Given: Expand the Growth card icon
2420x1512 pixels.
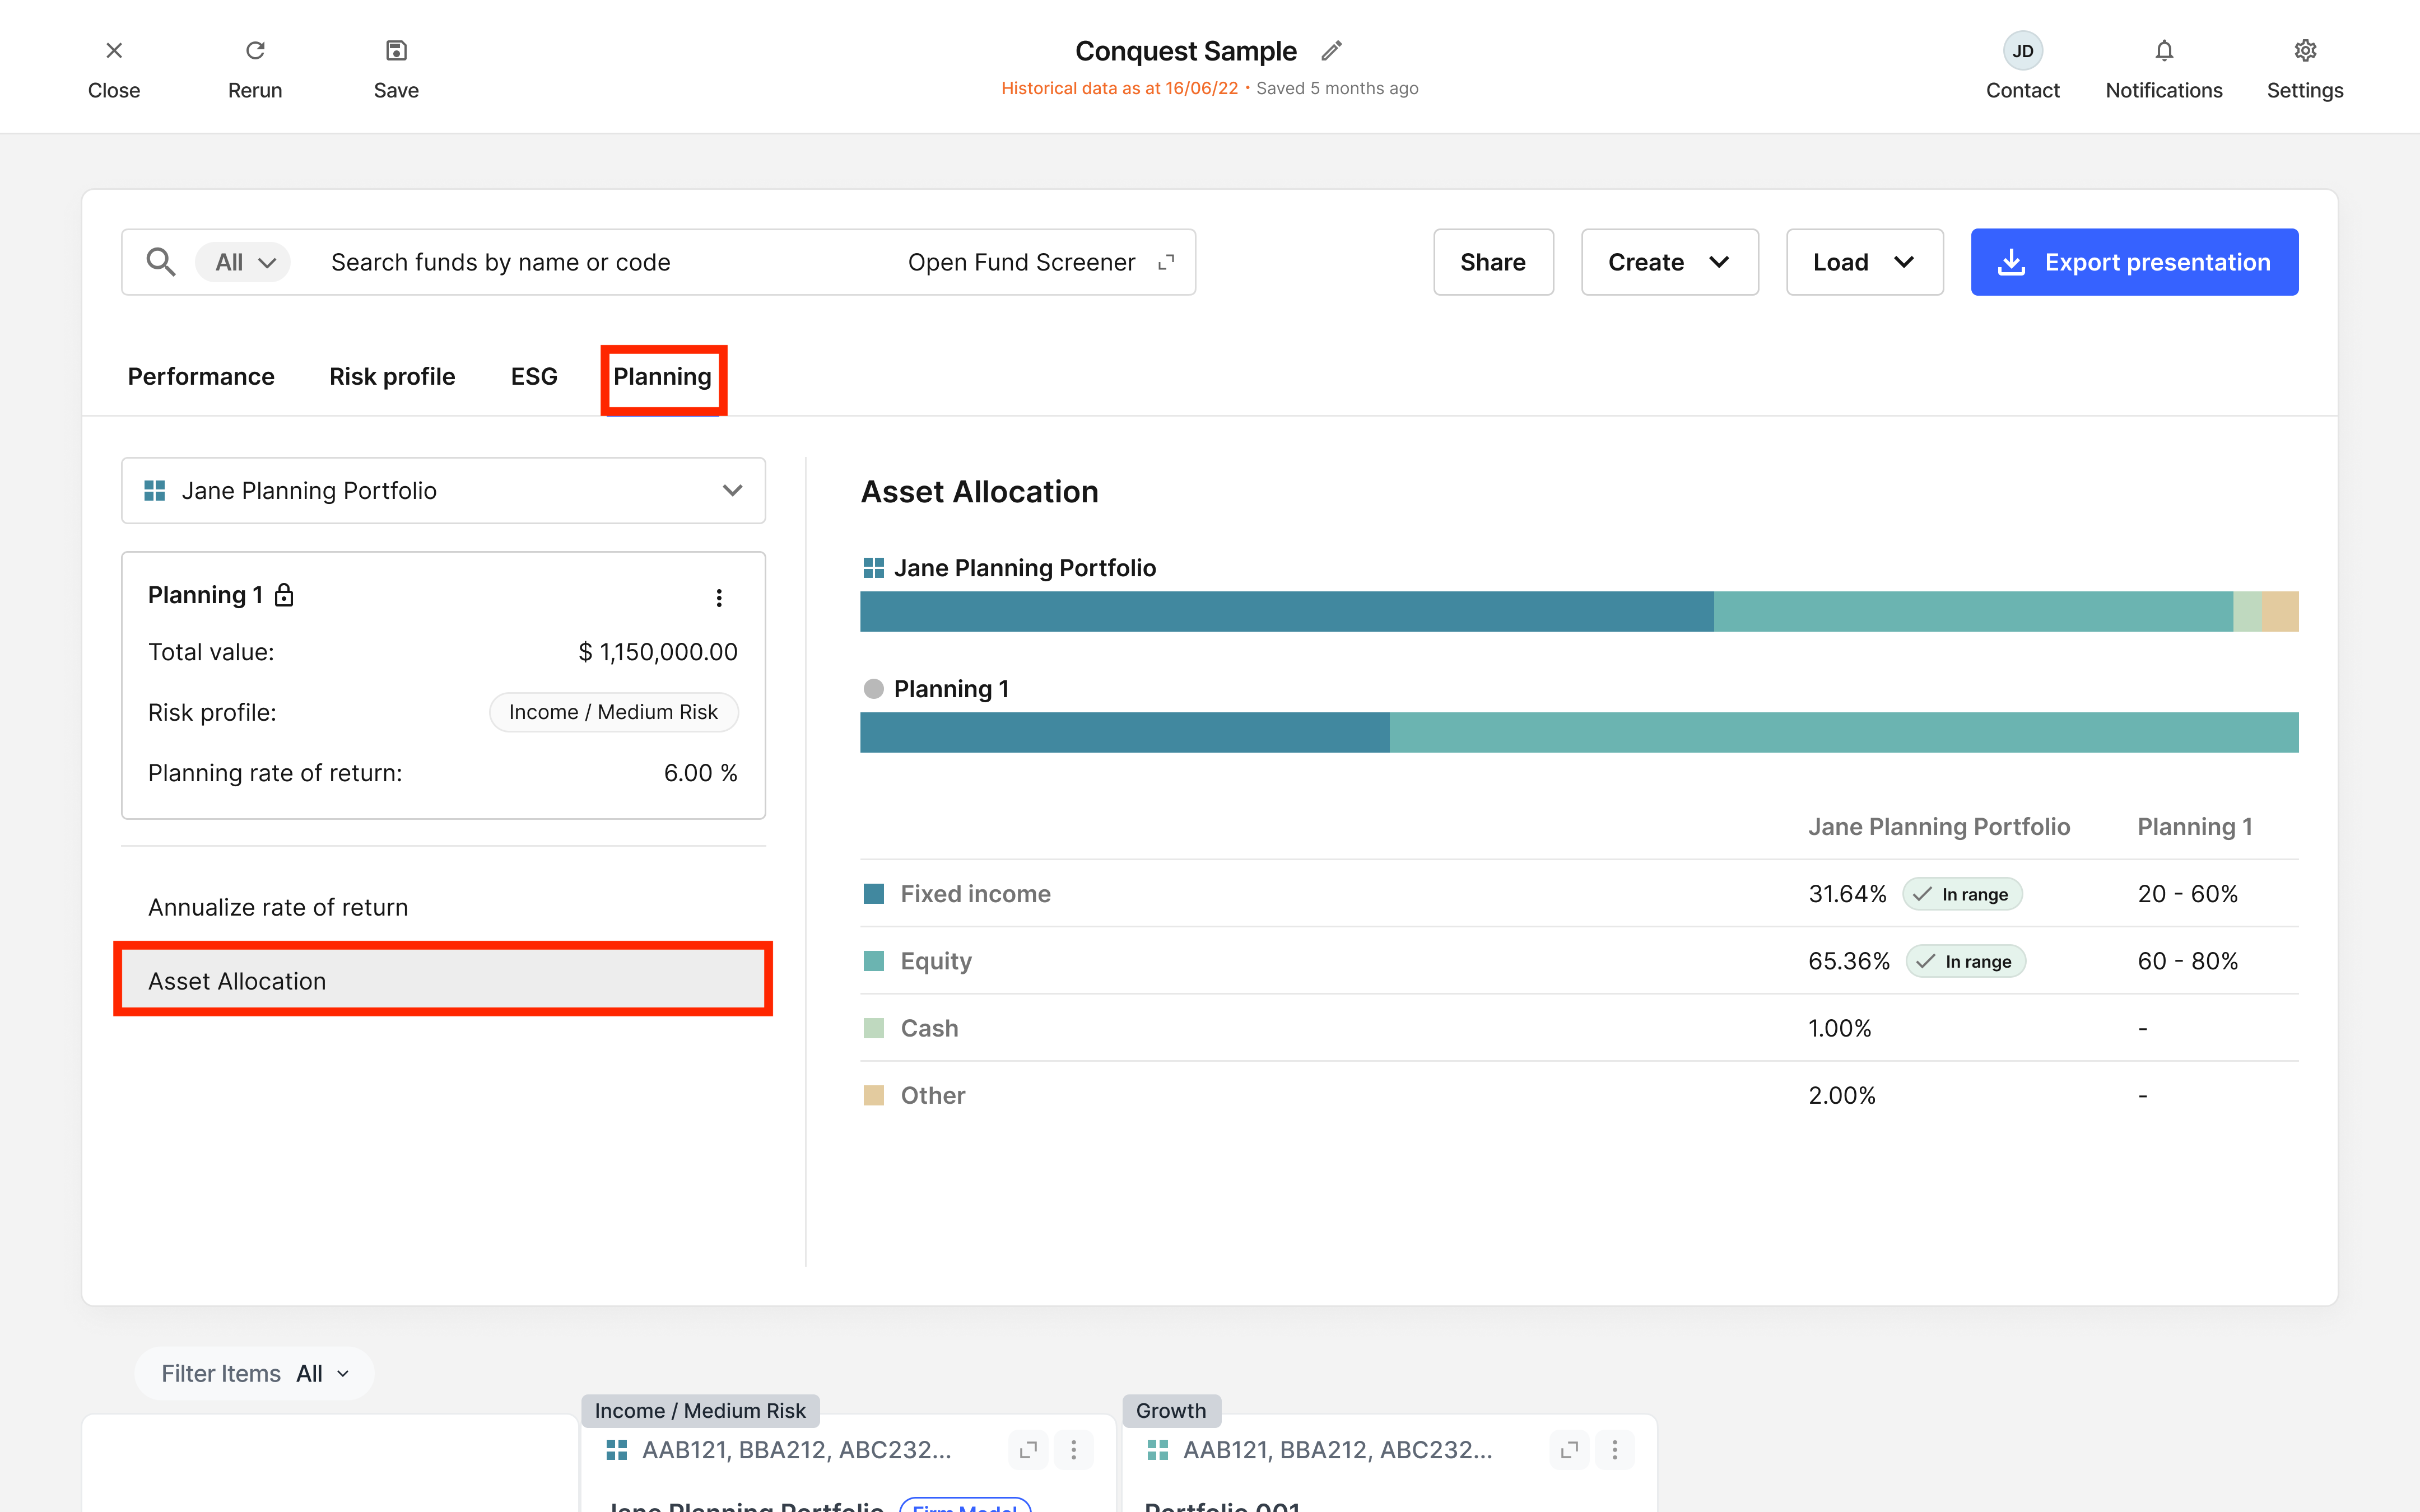Looking at the screenshot, I should click(x=1569, y=1449).
